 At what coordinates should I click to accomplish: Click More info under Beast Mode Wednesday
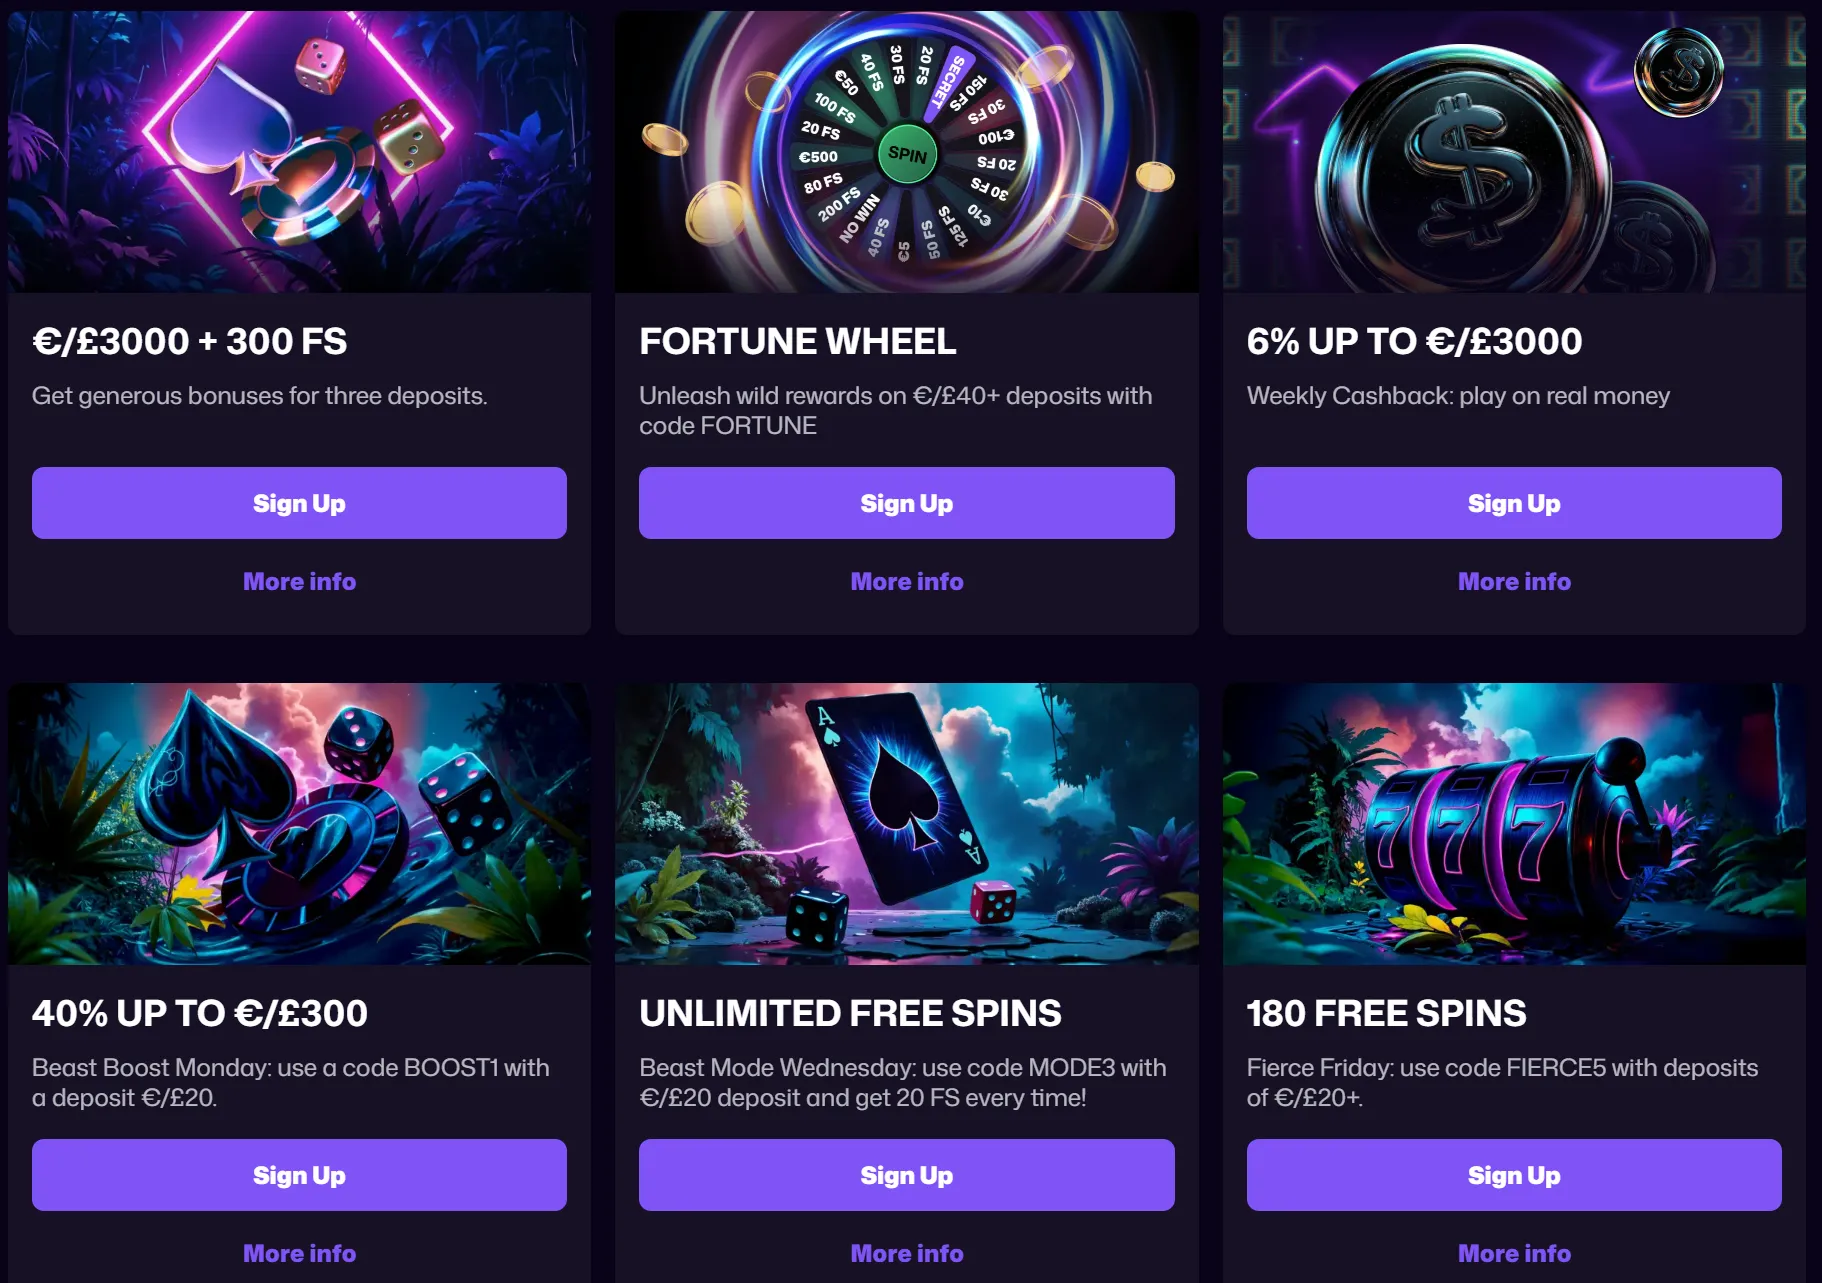pos(906,1253)
